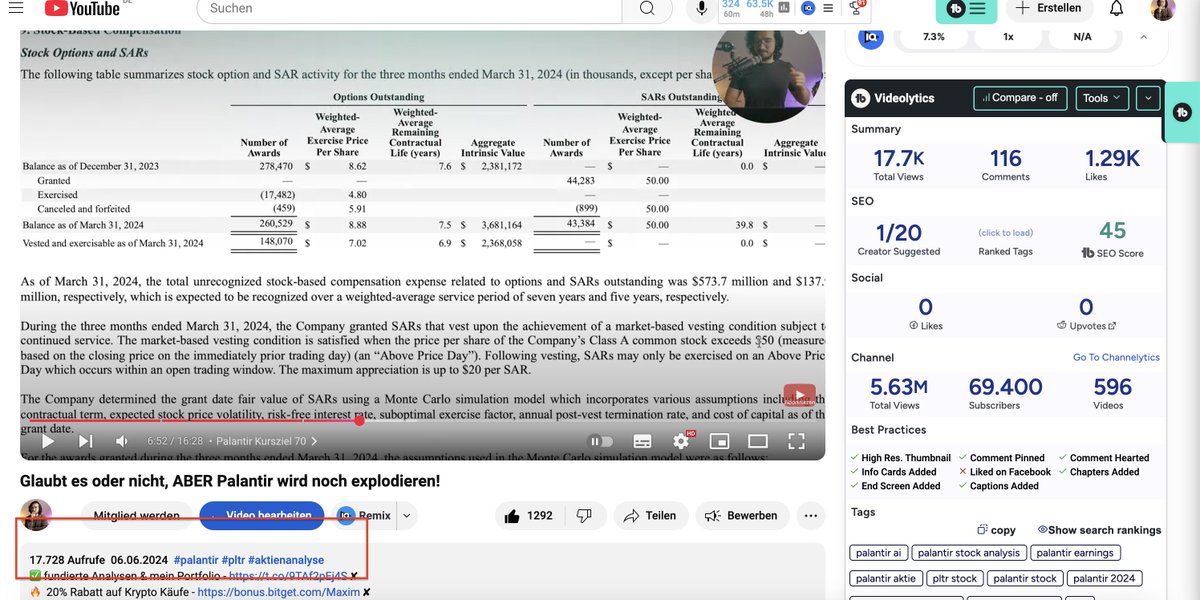
Task: Select the N/A stat pill
Action: tap(1082, 36)
